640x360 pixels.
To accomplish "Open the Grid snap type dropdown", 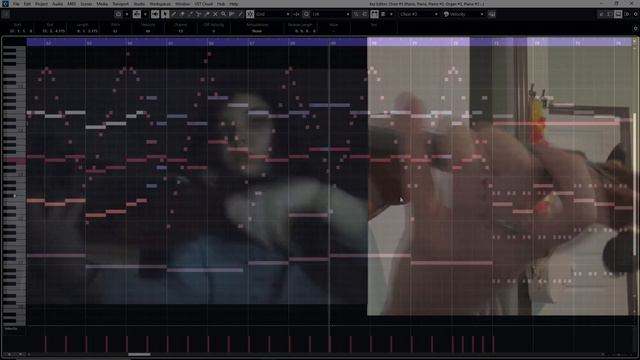I will tap(273, 14).
